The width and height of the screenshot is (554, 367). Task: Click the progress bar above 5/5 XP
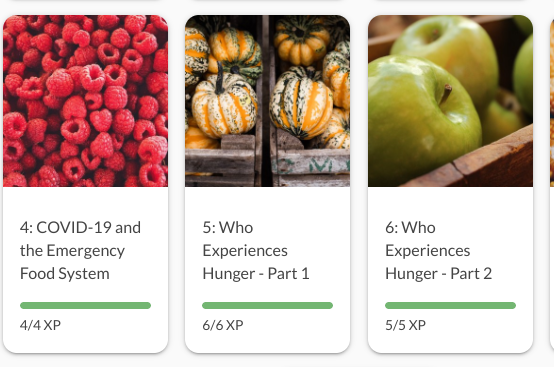point(450,306)
